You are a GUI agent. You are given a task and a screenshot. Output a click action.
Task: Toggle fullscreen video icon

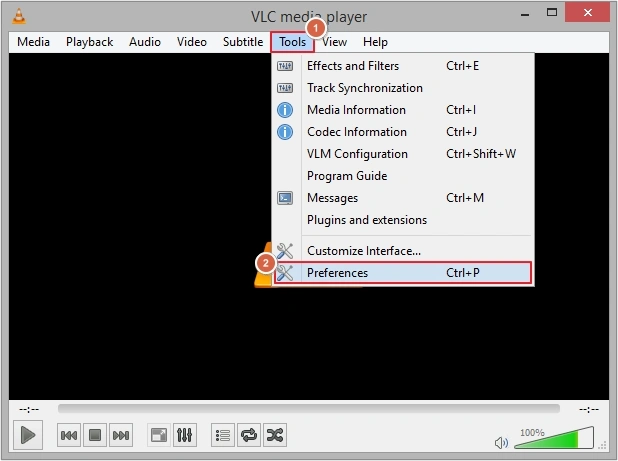(x=159, y=435)
